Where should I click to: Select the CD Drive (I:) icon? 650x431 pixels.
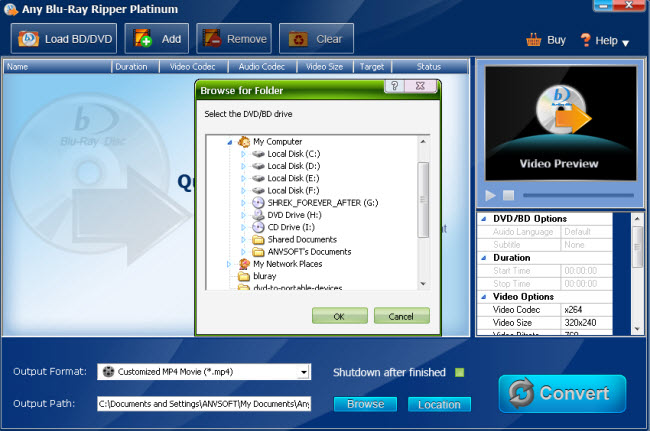pos(258,227)
